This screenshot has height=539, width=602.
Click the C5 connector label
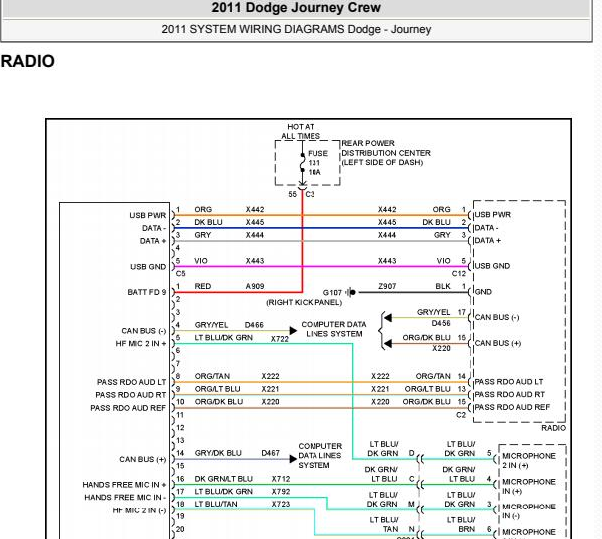(180, 273)
